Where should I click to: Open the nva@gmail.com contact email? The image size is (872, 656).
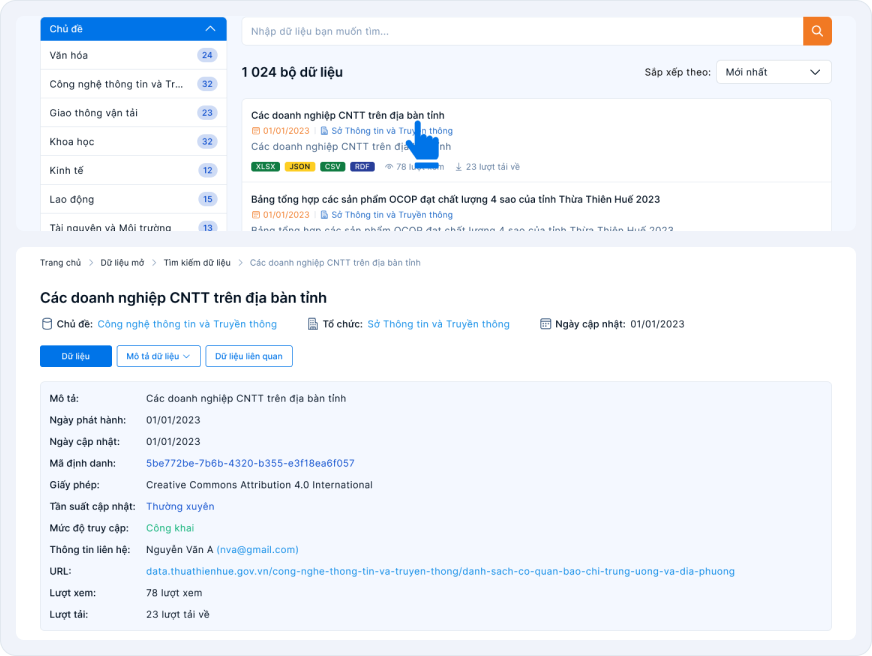pos(257,550)
